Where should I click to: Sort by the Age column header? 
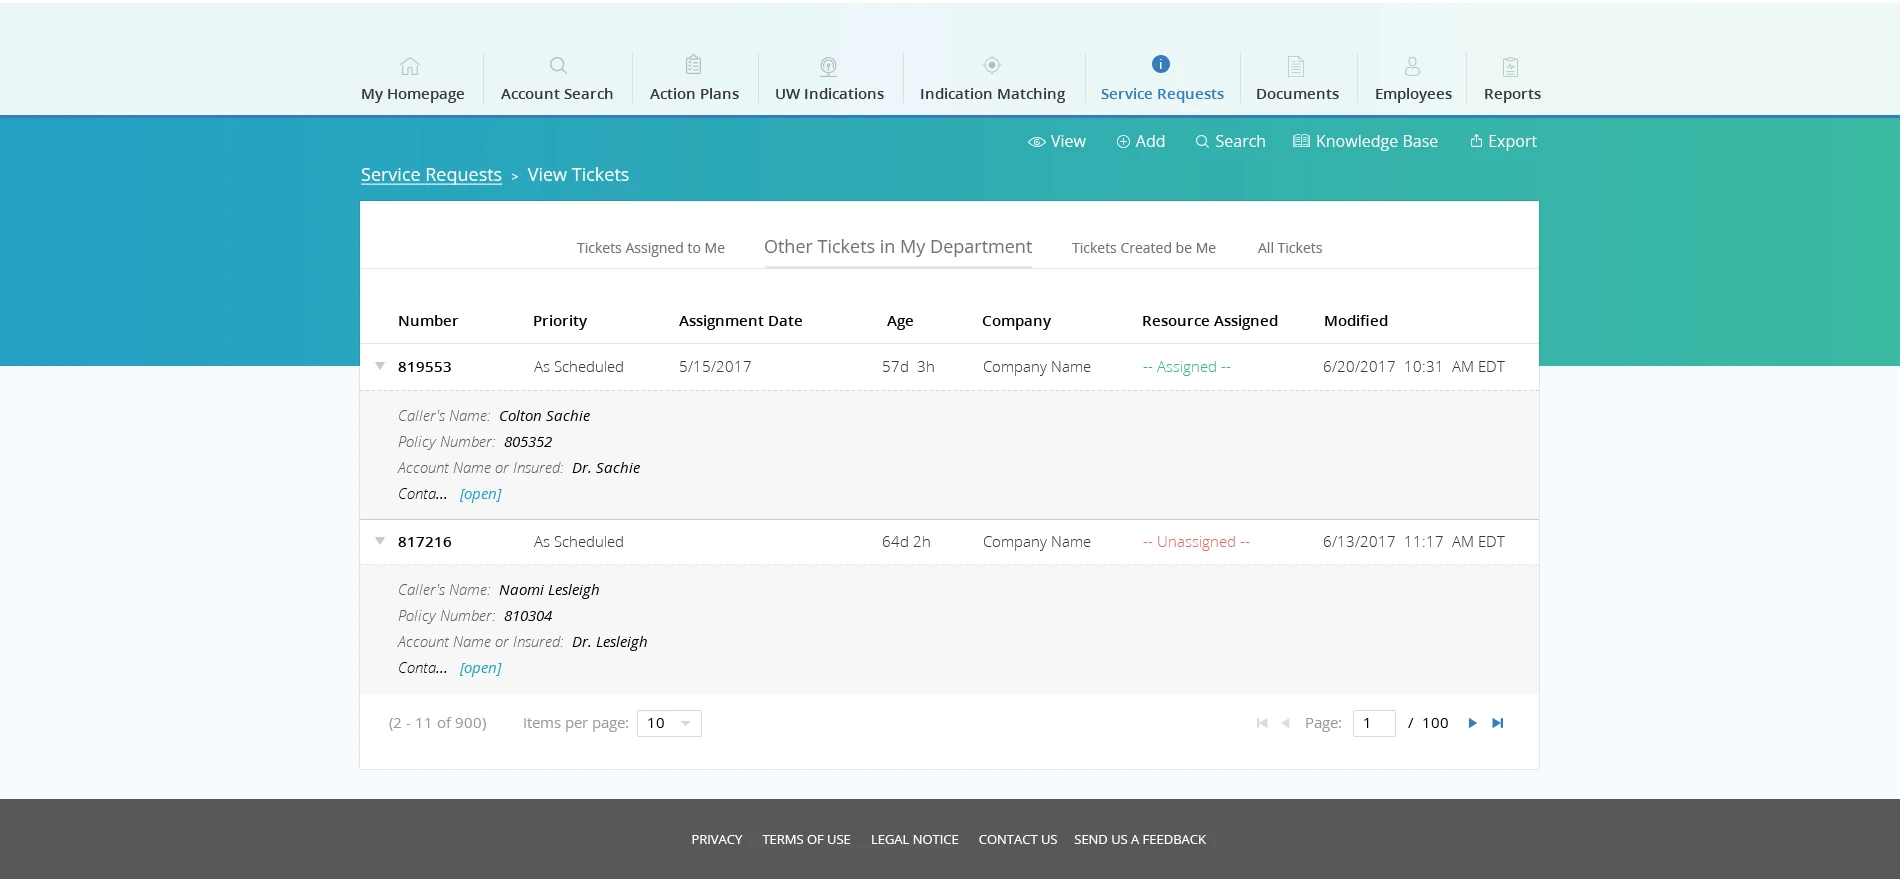point(900,321)
